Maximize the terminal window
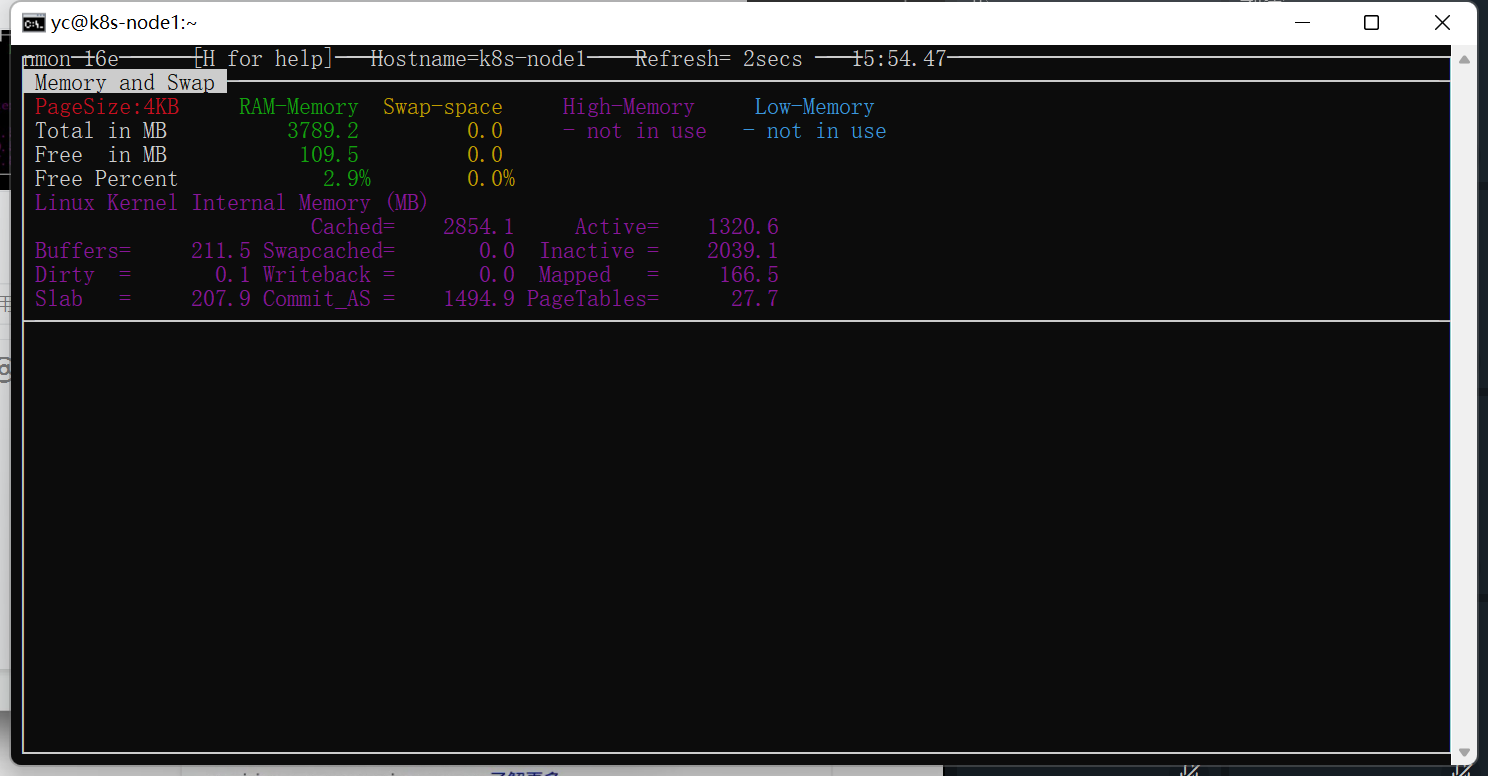This screenshot has width=1488, height=776. point(1371,22)
